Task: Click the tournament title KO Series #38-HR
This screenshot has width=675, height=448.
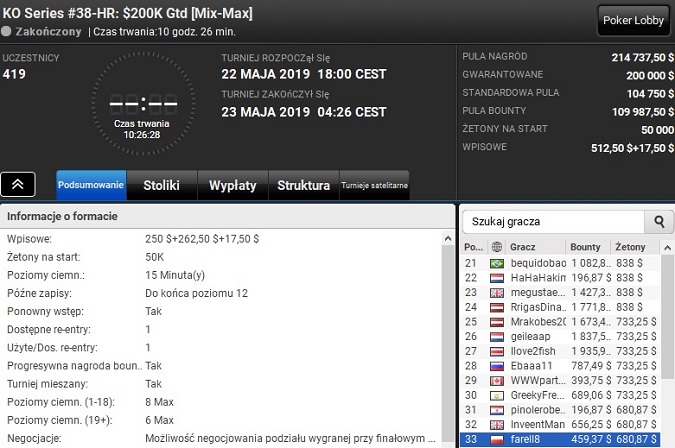Action: click(127, 13)
